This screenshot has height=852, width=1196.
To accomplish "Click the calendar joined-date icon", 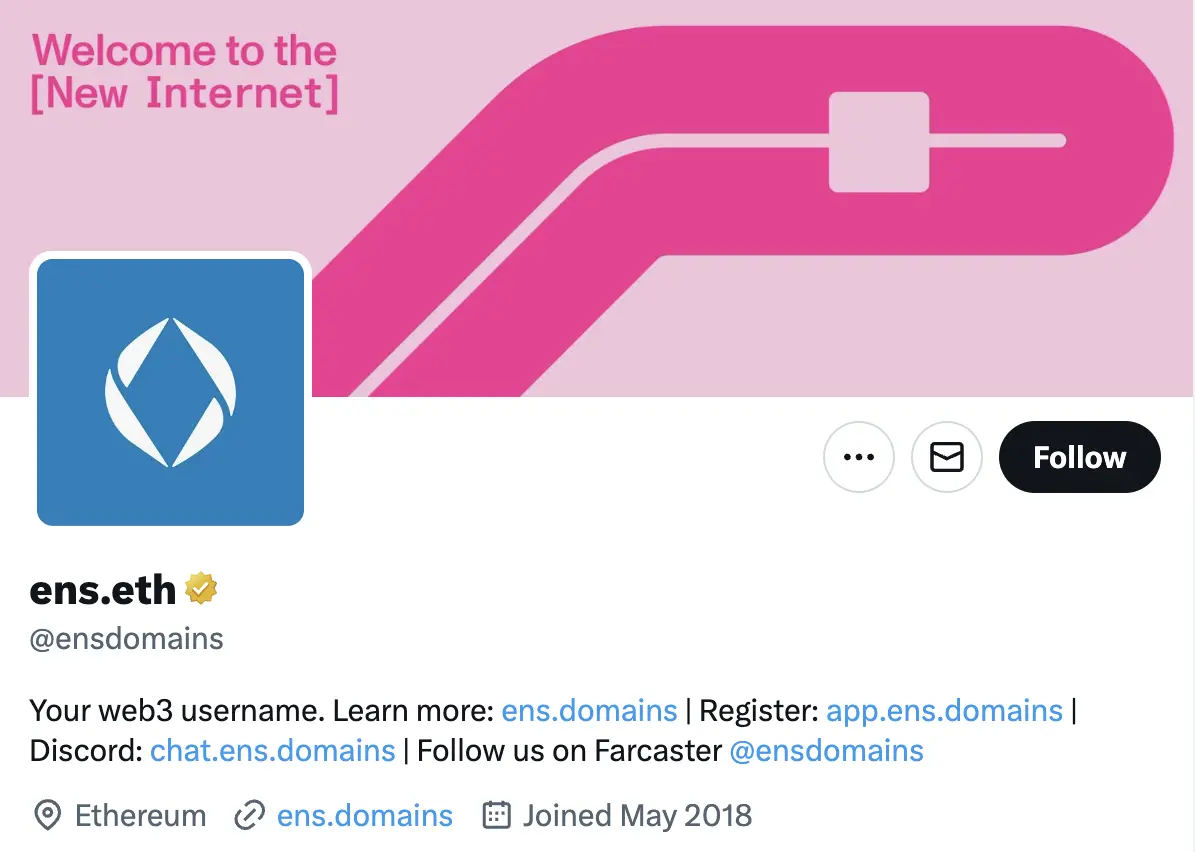I will pyautogui.click(x=496, y=816).
